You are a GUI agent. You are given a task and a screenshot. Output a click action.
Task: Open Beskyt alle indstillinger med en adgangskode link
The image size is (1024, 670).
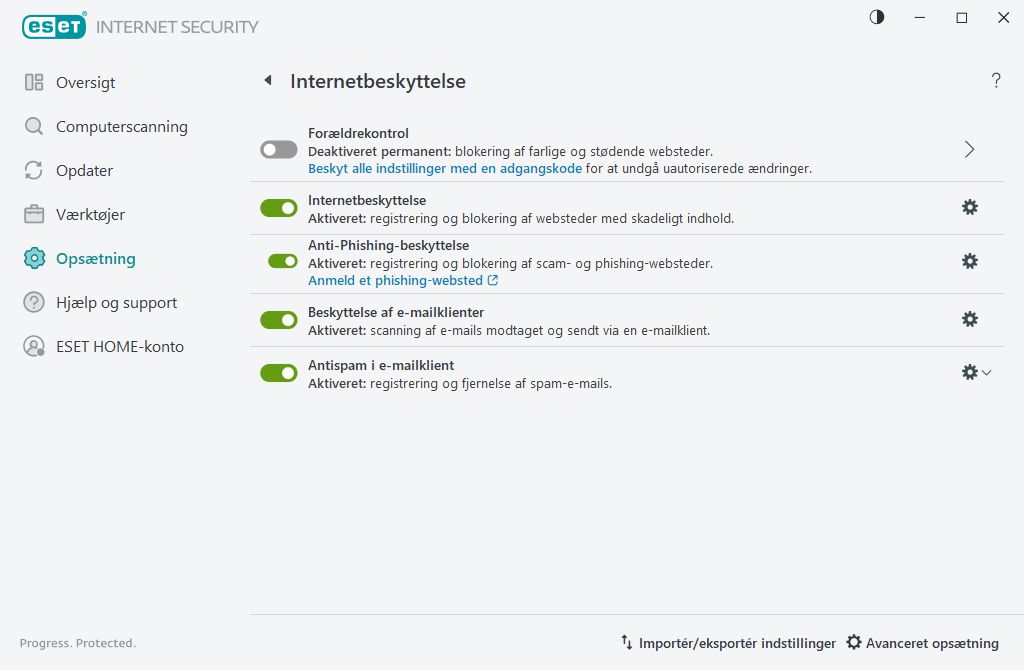click(x=444, y=169)
